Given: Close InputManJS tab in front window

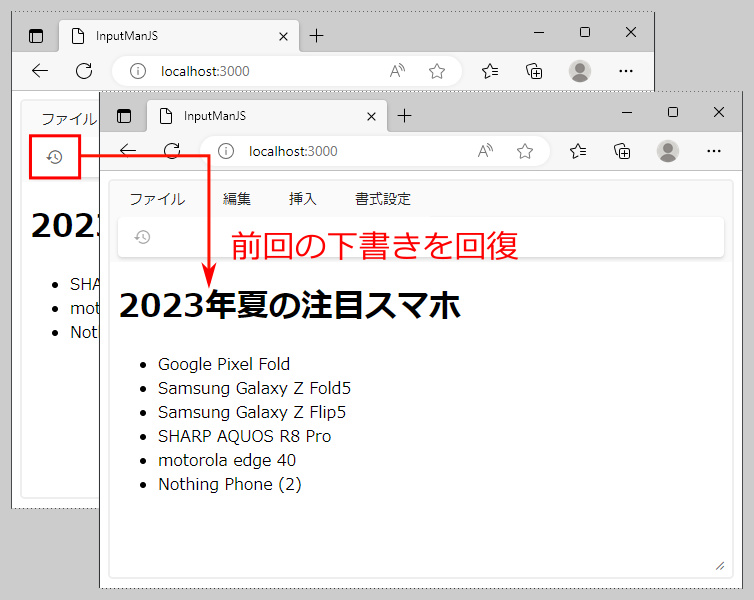Looking at the screenshot, I should click(371, 116).
